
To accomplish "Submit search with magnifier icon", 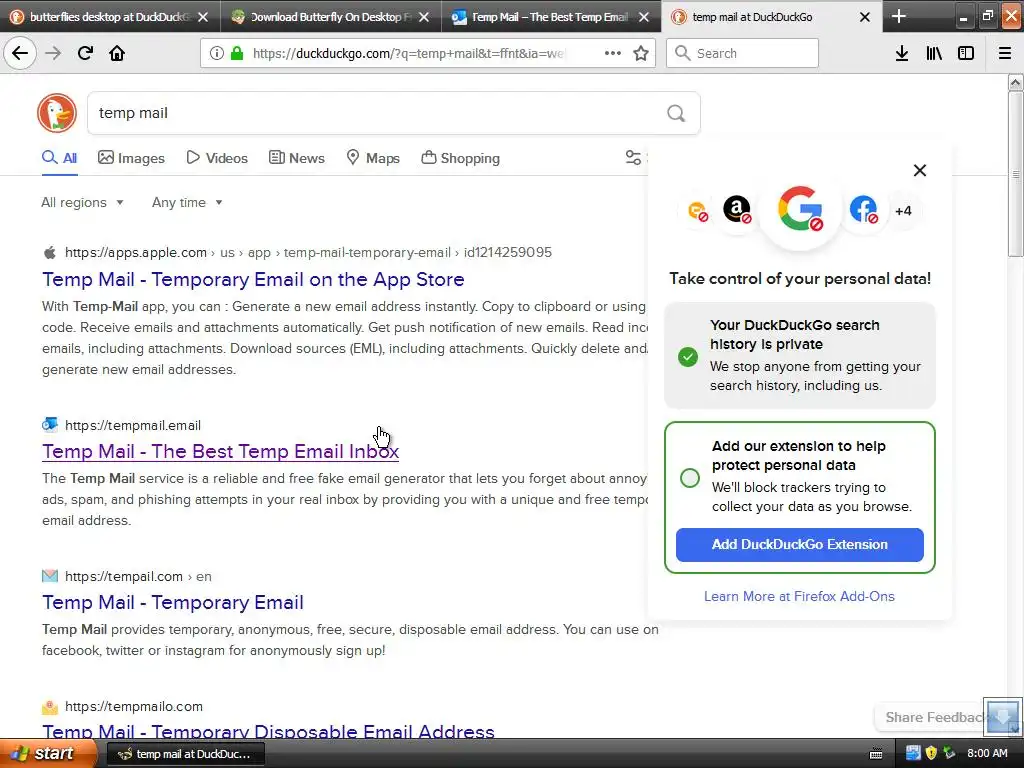I will [676, 113].
